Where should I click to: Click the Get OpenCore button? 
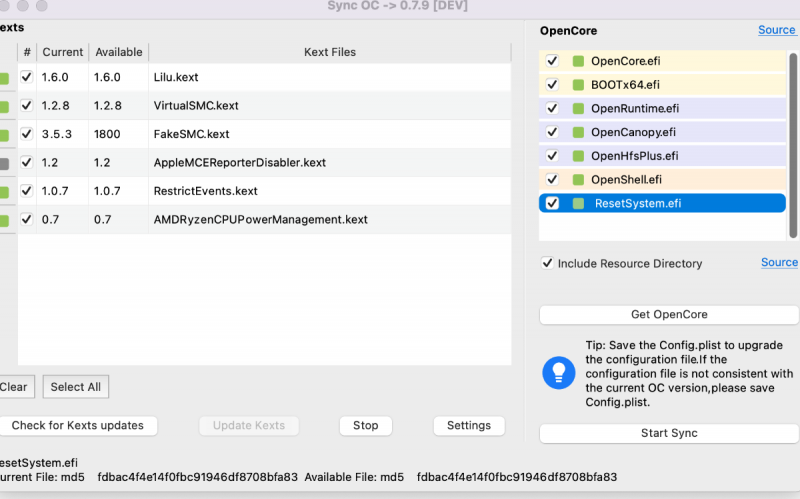click(669, 315)
